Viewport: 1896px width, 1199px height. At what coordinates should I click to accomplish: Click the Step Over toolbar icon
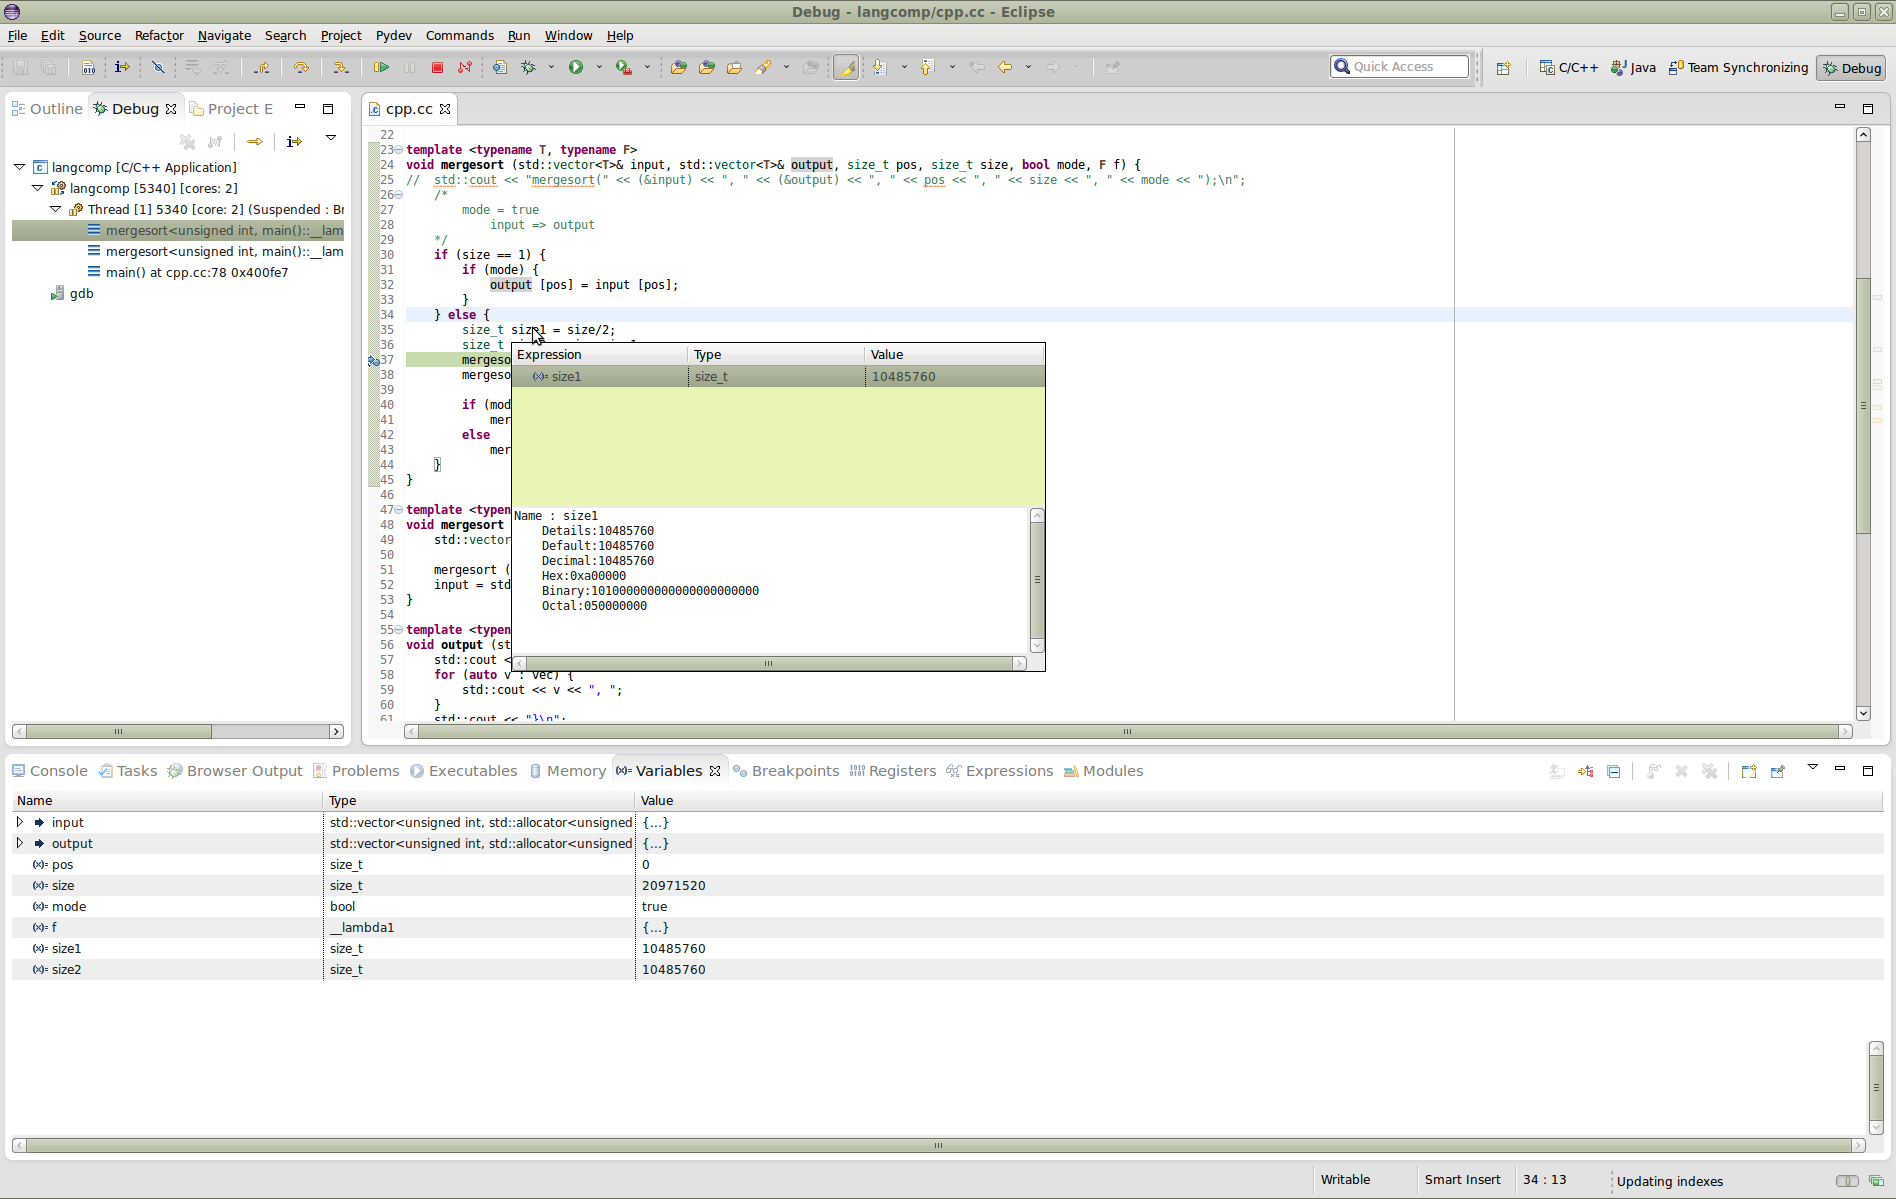coord(301,67)
